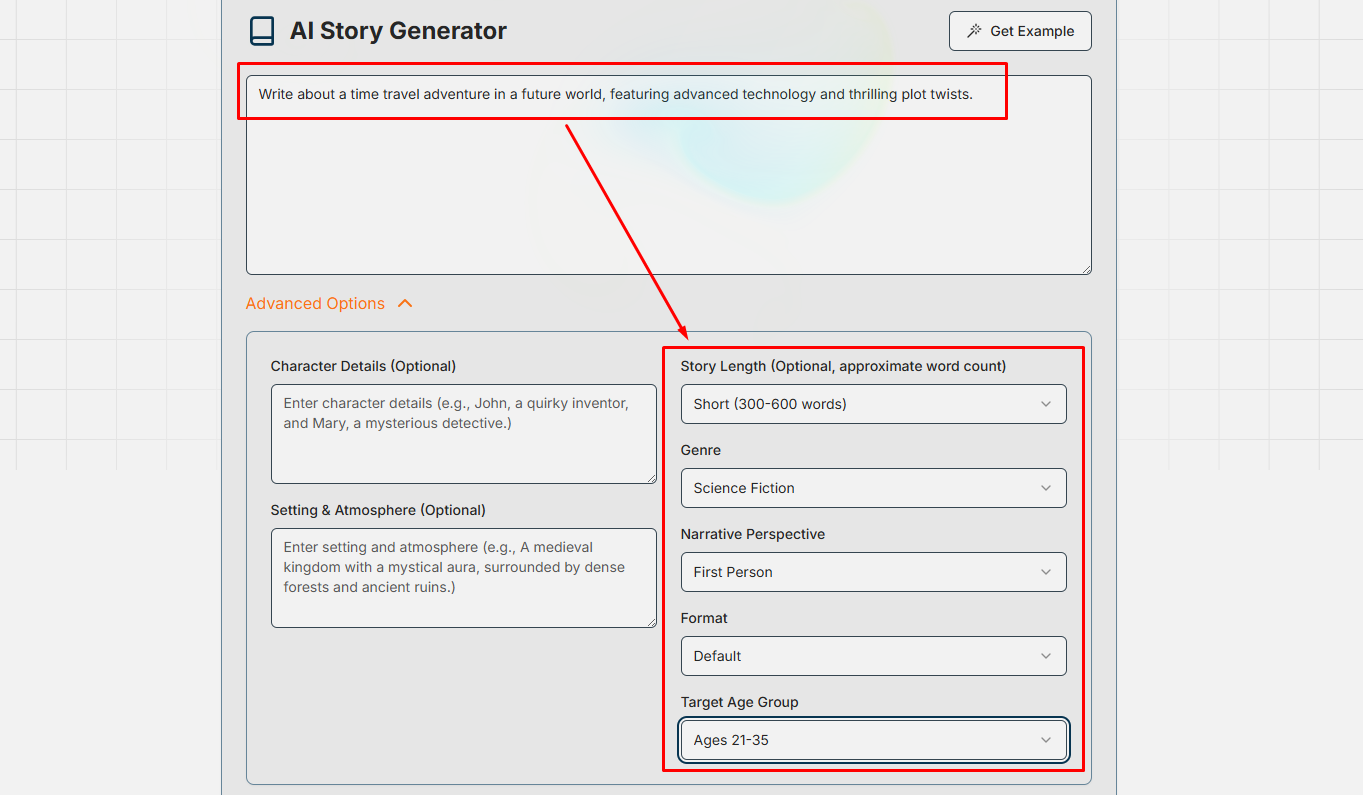Open the Format dropdown set to Default
The width and height of the screenshot is (1363, 795).
(873, 656)
